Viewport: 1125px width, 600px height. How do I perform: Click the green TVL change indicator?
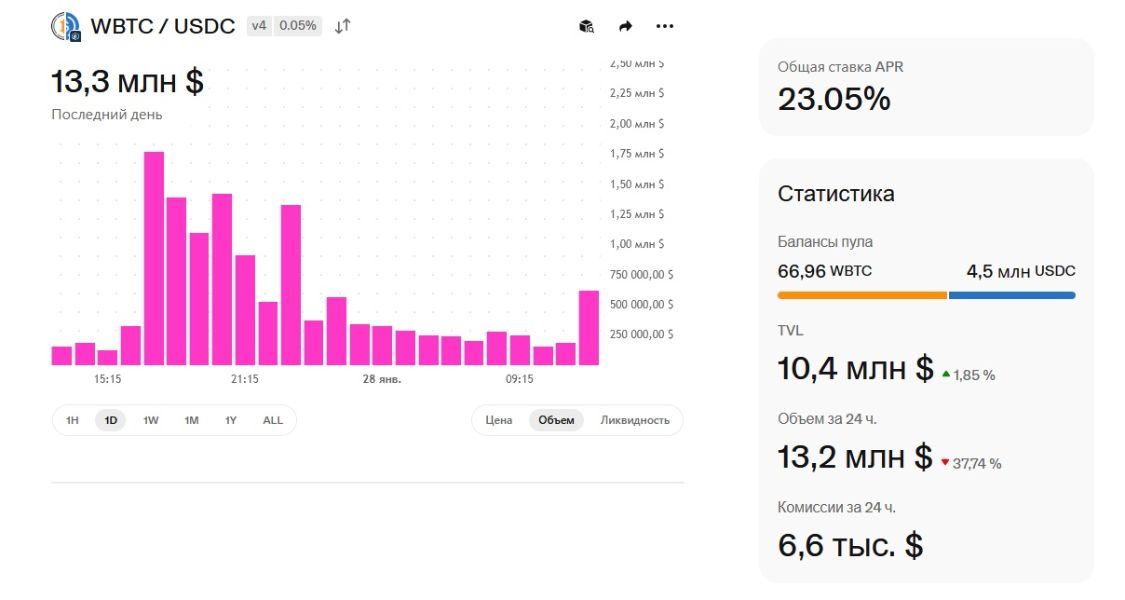pyautogui.click(x=970, y=373)
